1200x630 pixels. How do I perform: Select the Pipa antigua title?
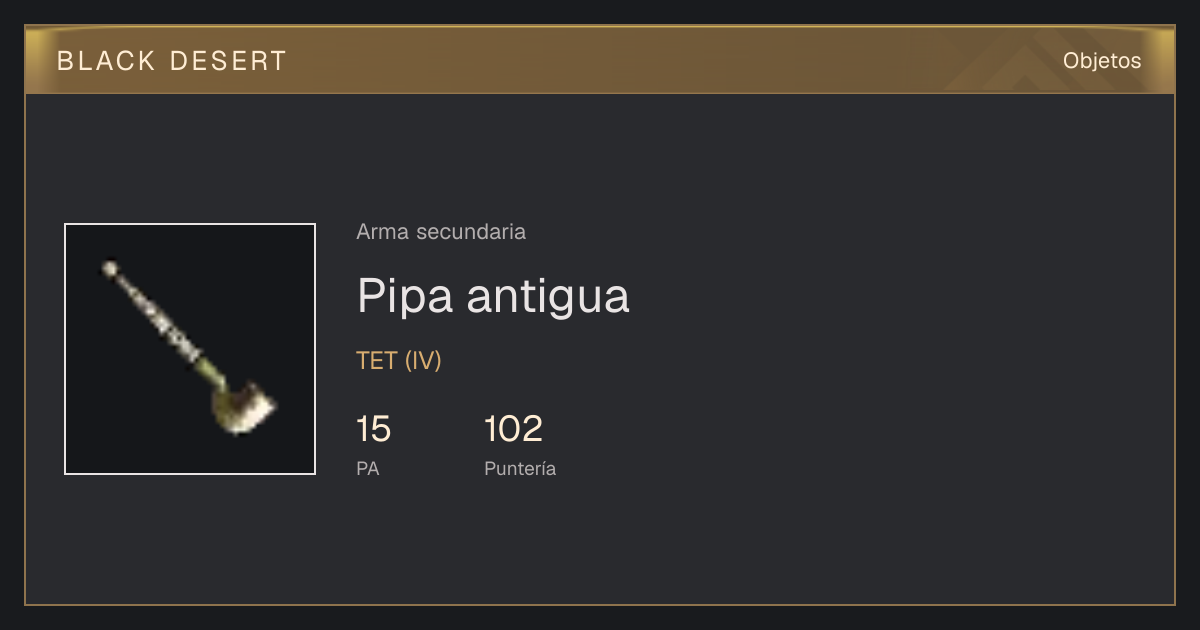coord(493,296)
